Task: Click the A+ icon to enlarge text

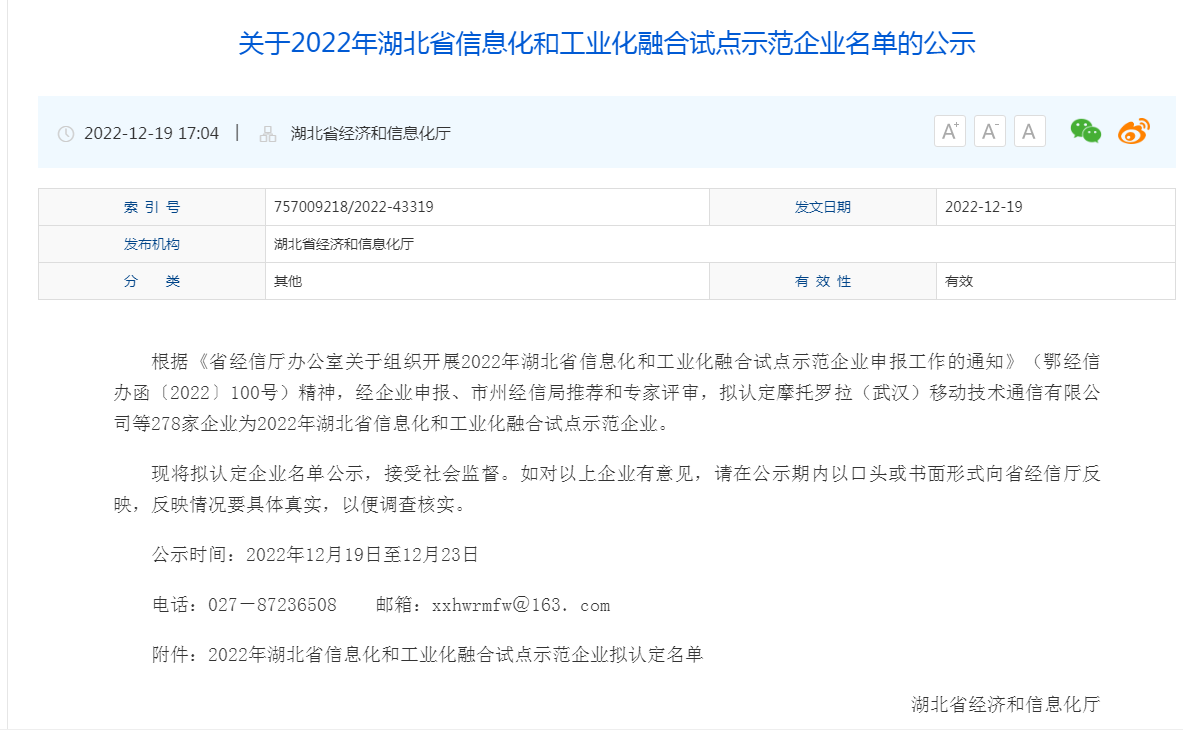Action: (948, 131)
